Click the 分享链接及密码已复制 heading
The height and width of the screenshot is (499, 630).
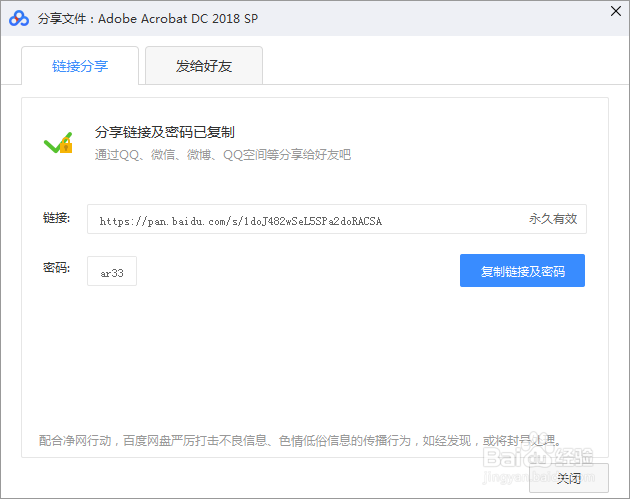tap(165, 132)
